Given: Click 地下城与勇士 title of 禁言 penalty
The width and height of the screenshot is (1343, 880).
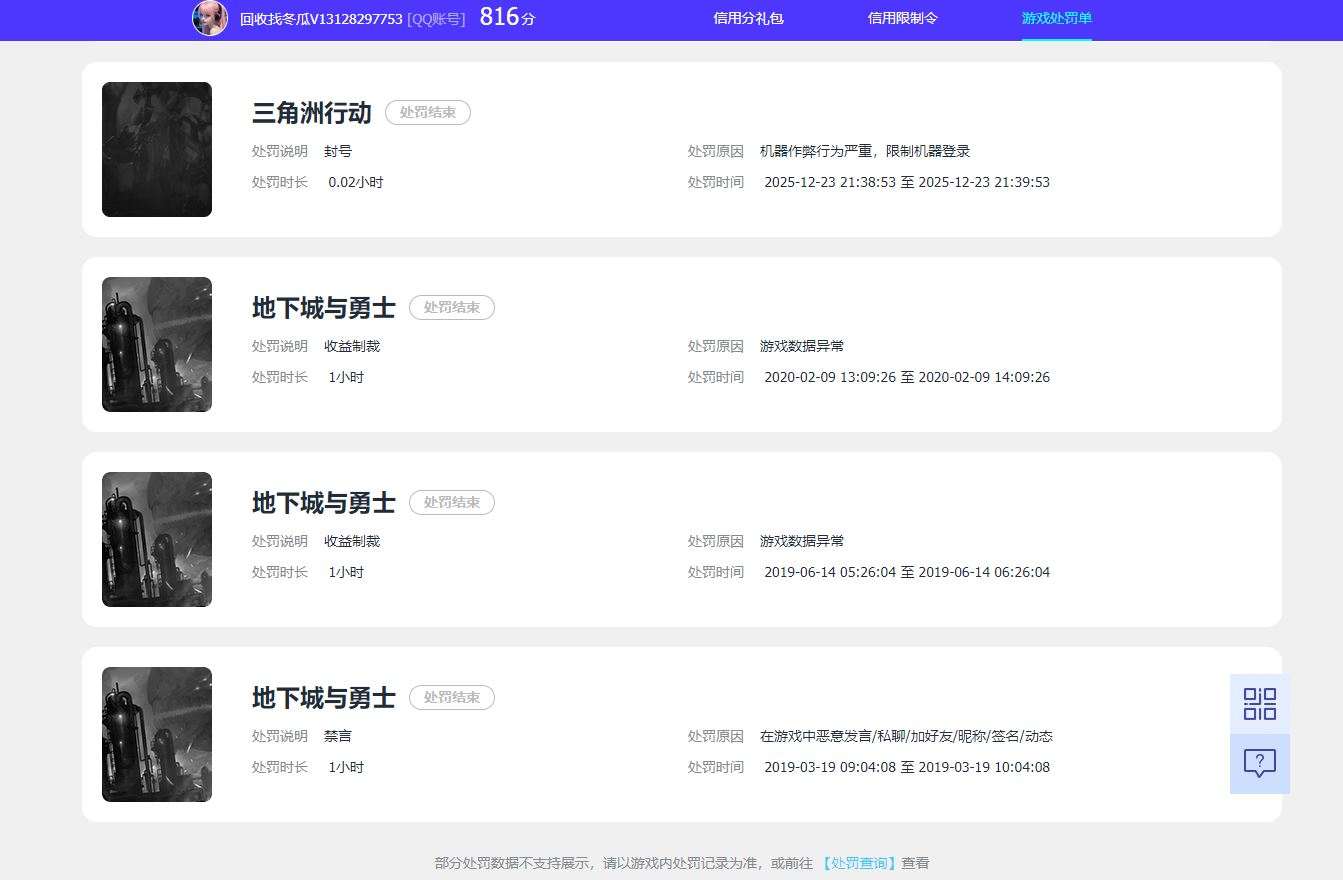Looking at the screenshot, I should [324, 698].
